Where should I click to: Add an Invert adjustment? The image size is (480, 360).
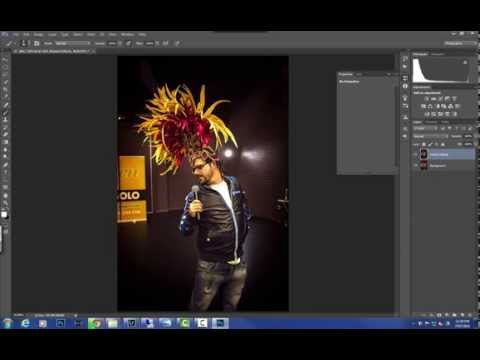tap(426, 114)
